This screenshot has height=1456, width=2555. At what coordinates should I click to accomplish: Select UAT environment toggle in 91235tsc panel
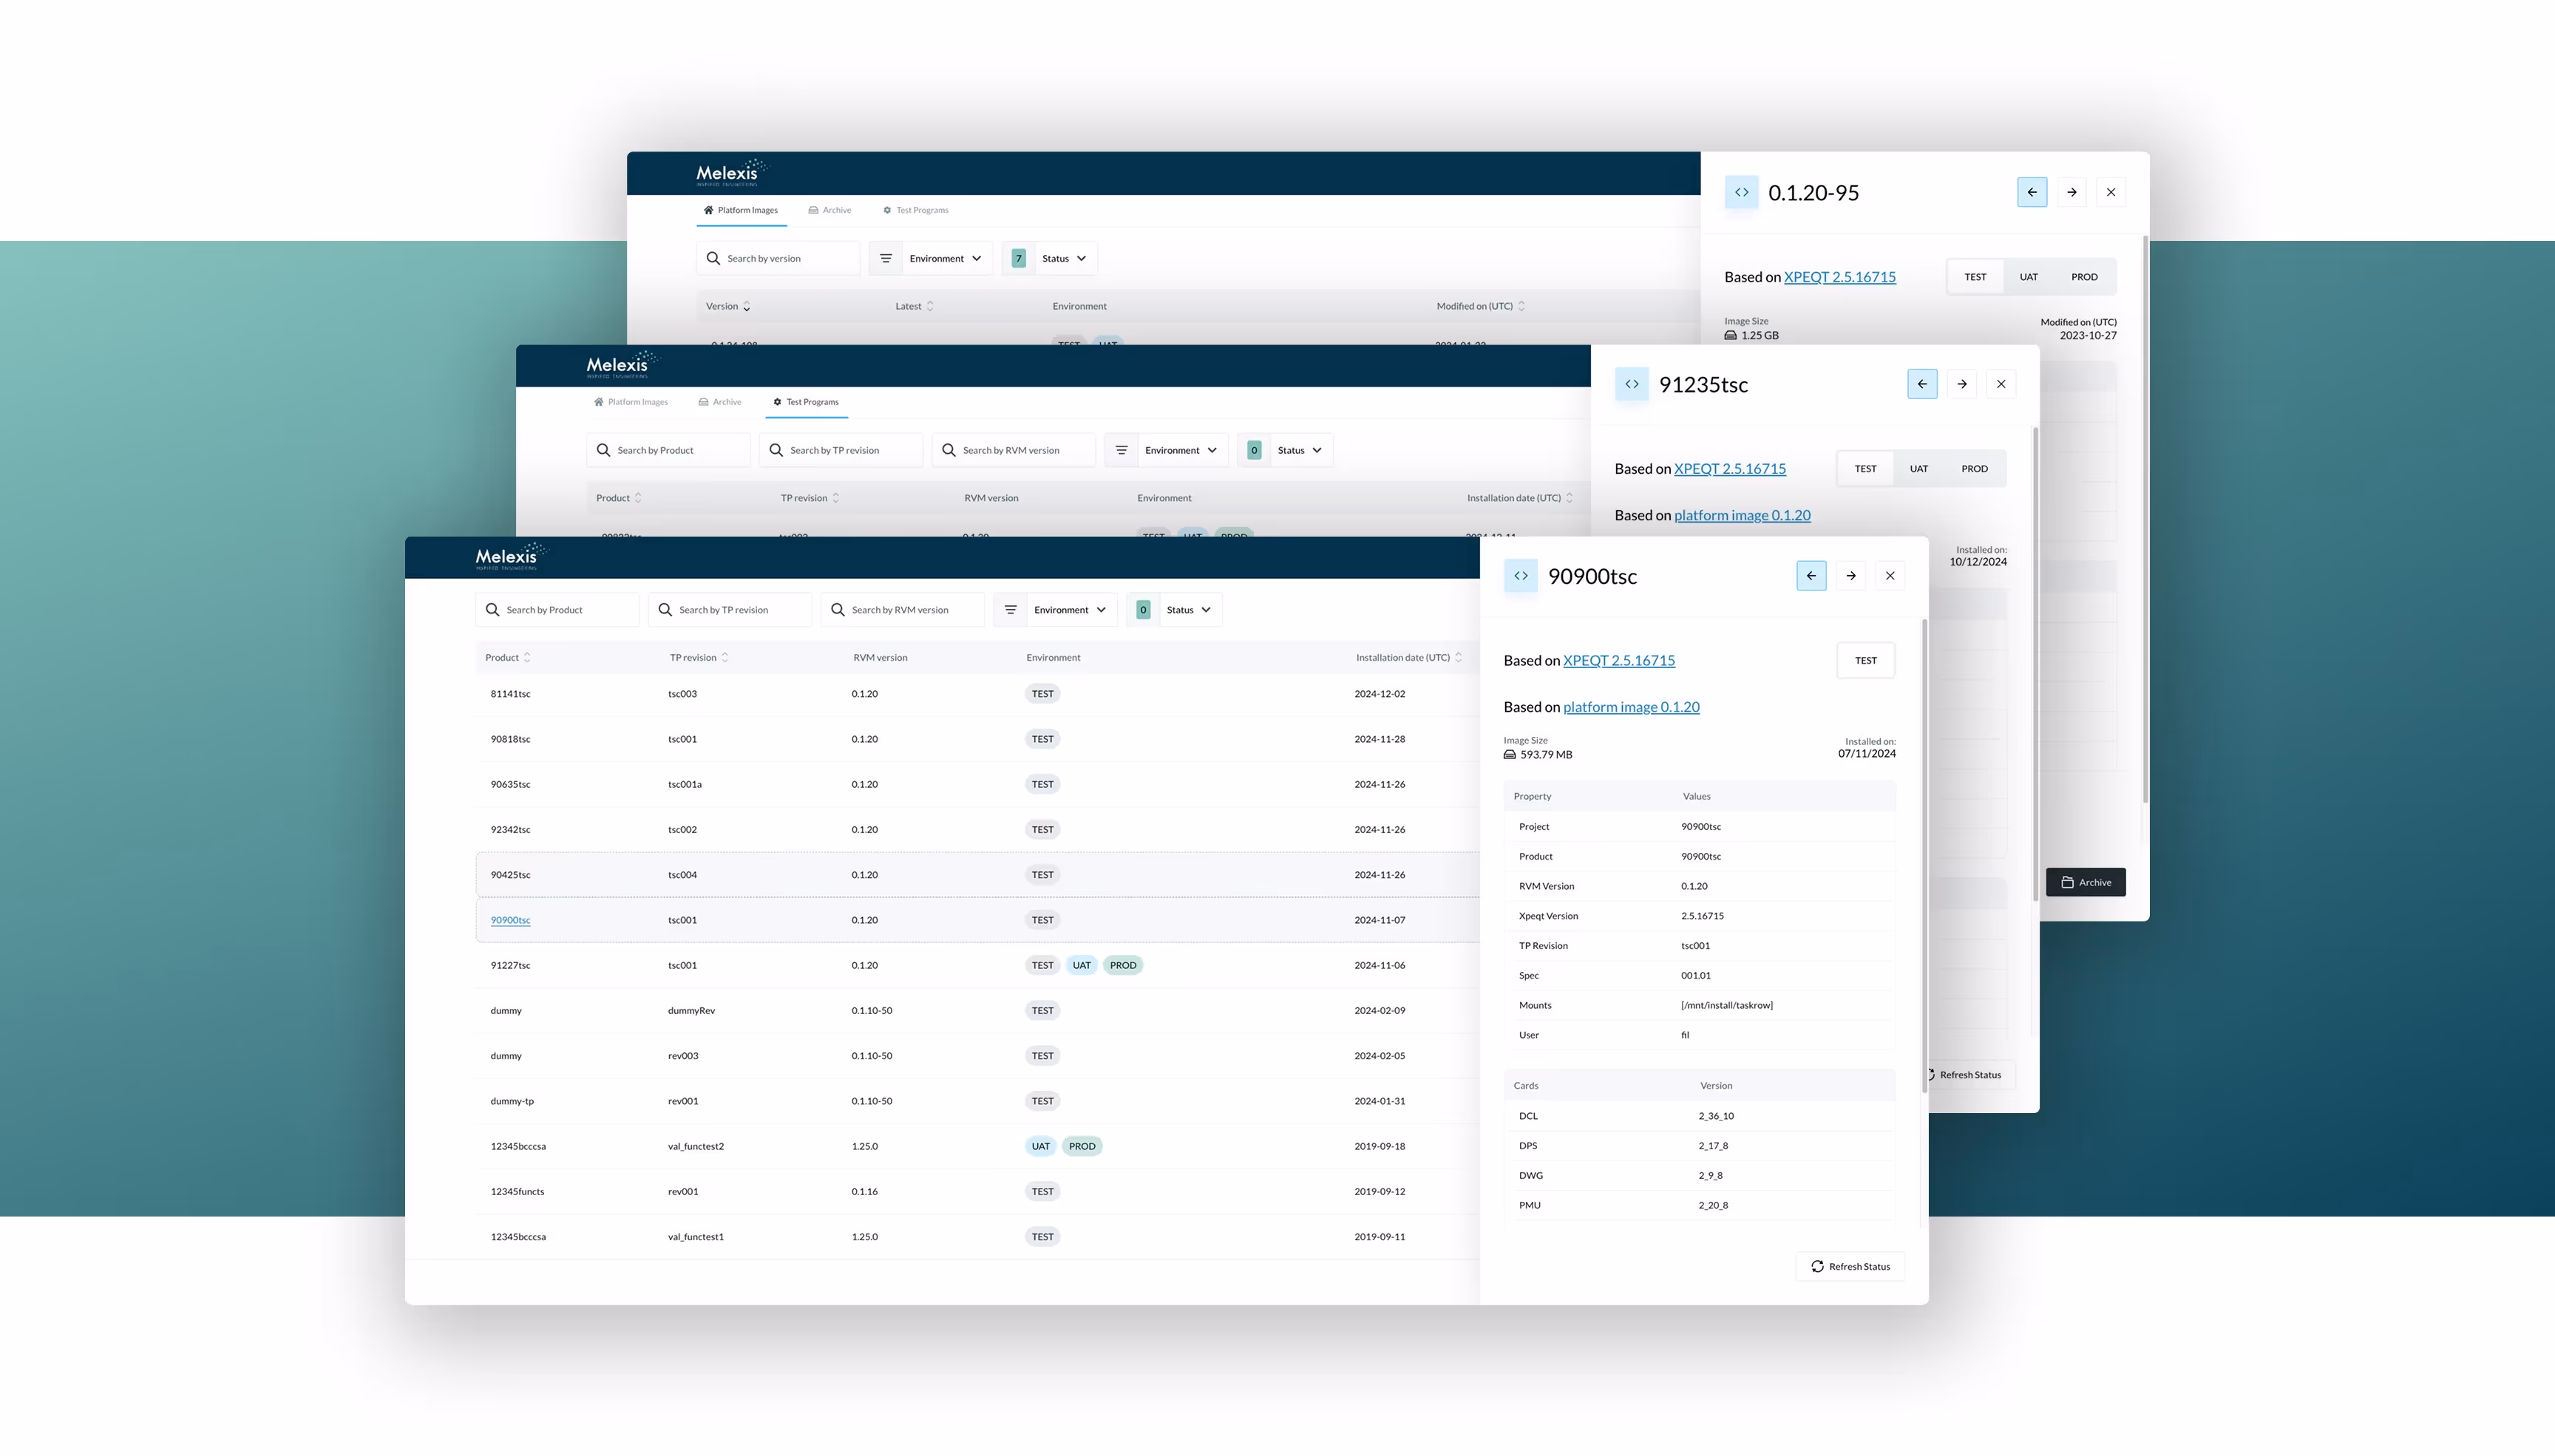1918,469
